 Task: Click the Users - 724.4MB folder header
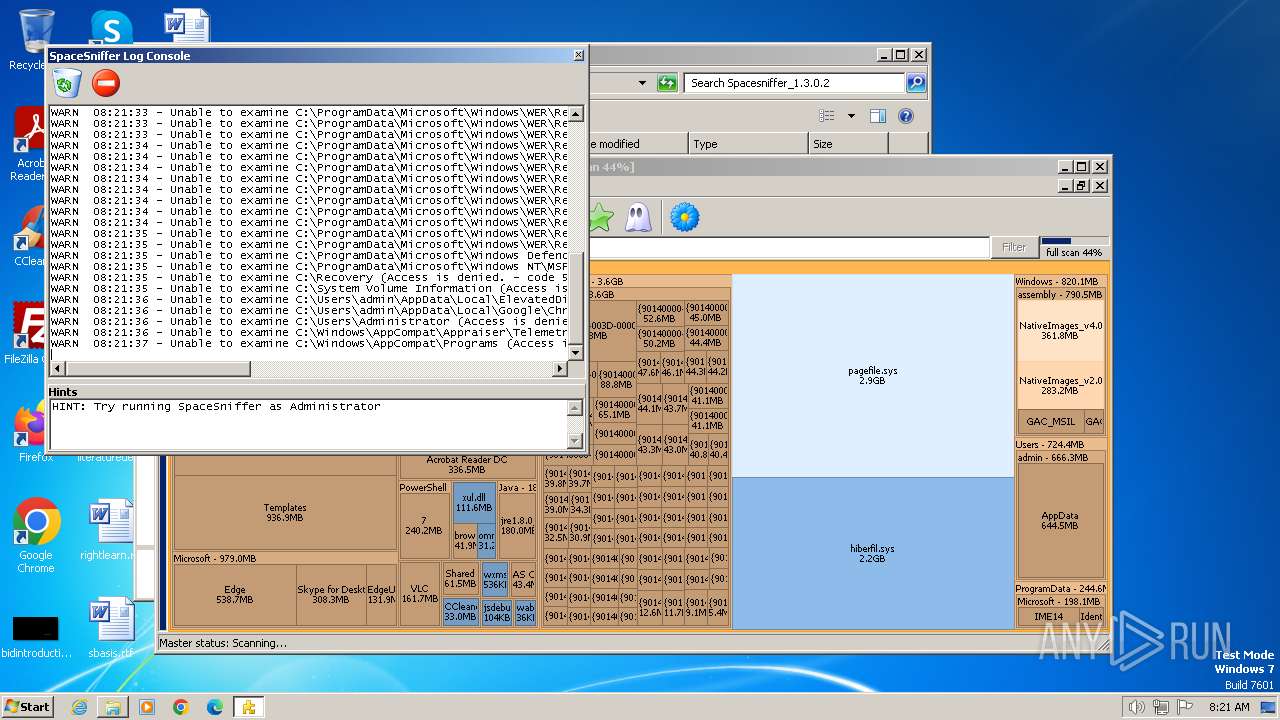coord(1060,444)
